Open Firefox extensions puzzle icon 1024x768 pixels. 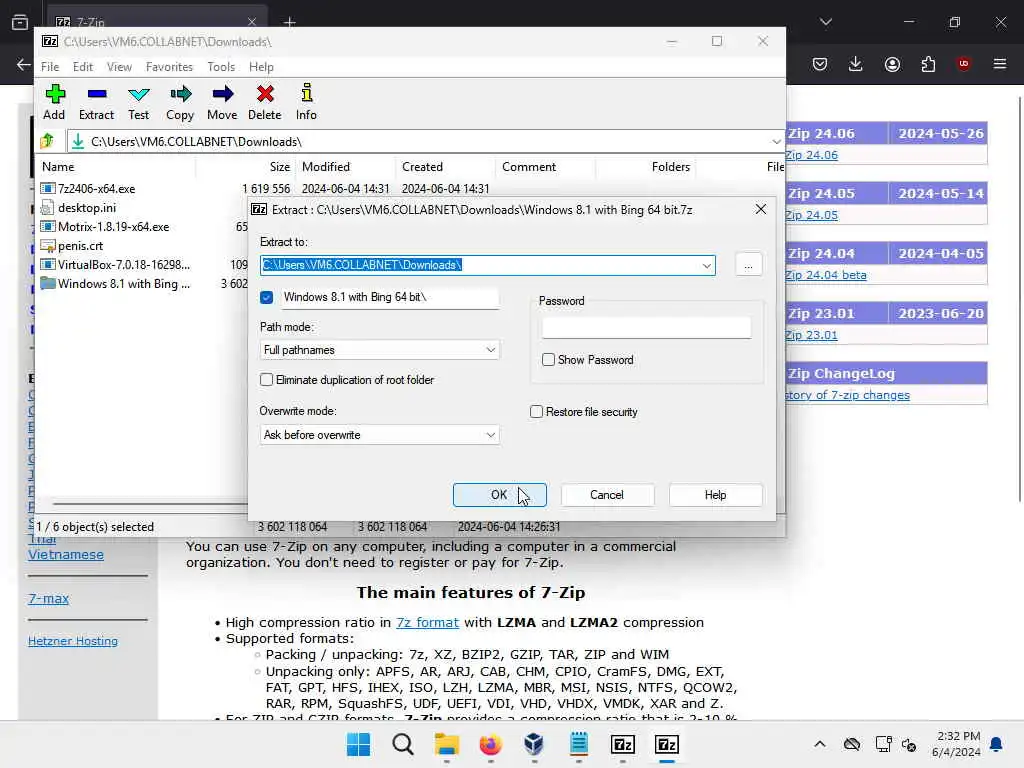928,64
